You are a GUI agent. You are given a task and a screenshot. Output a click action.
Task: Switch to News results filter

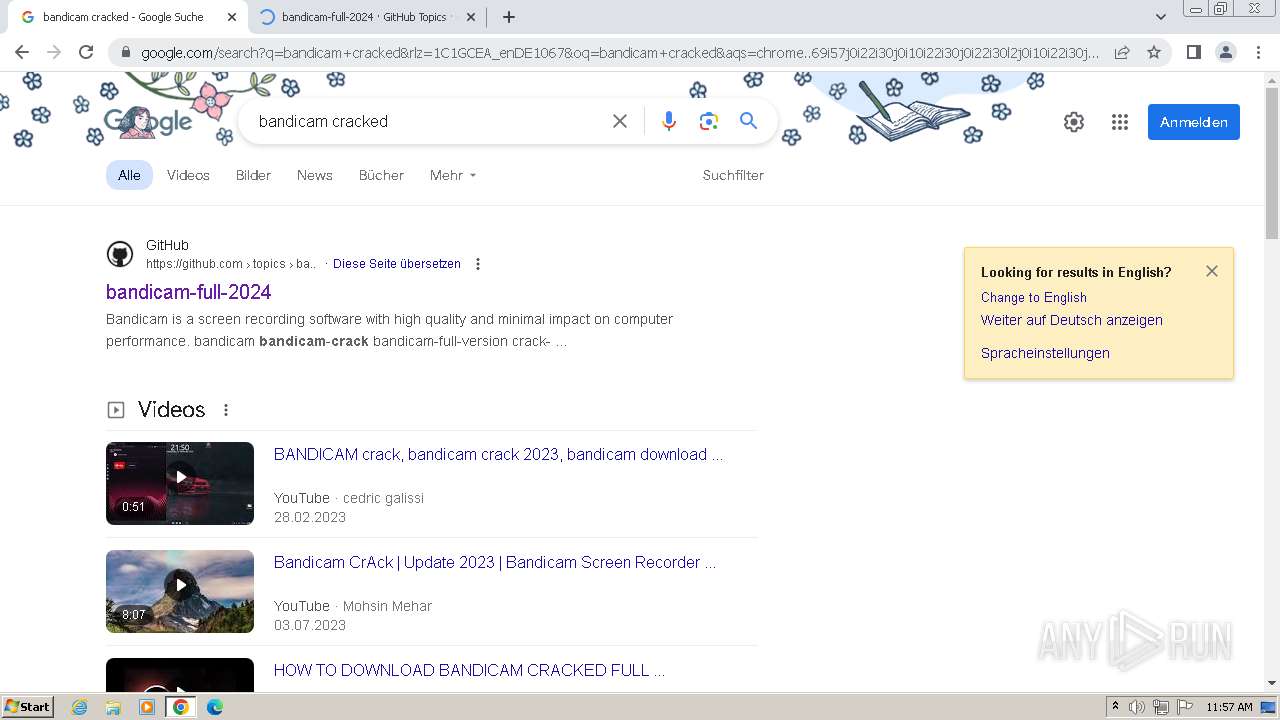314,175
